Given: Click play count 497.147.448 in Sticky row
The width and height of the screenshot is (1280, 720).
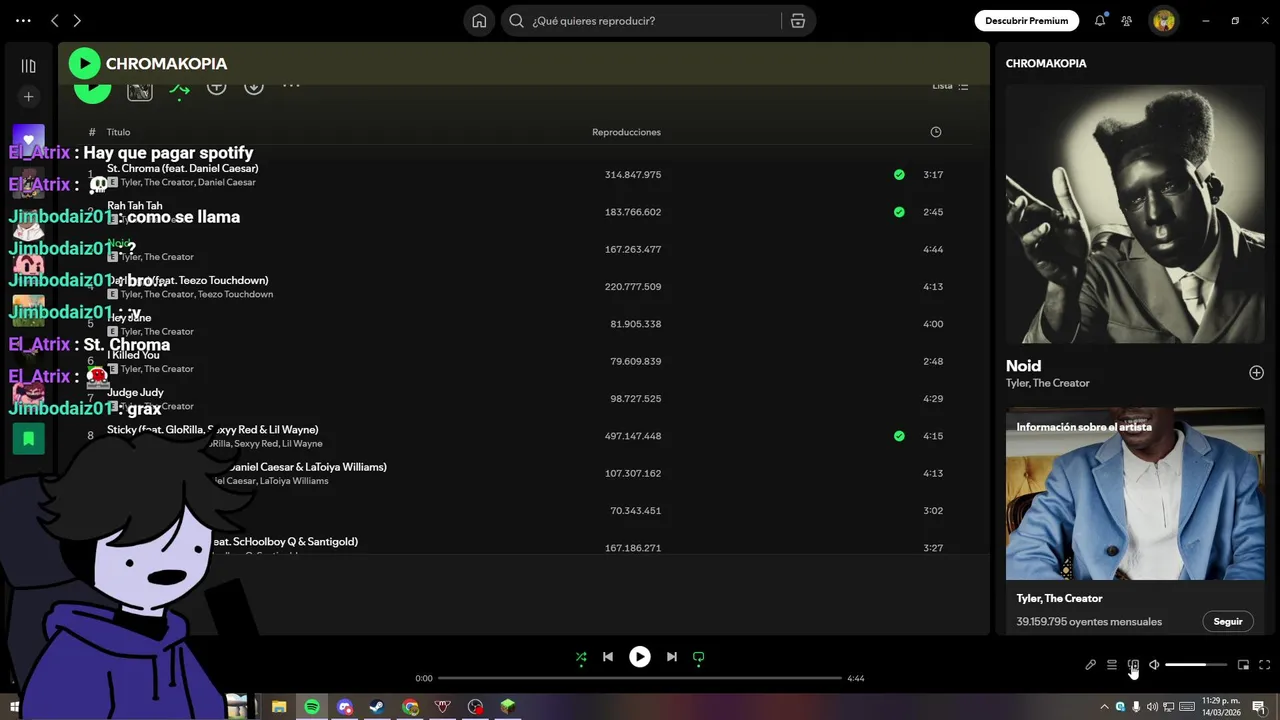Looking at the screenshot, I should (633, 436).
